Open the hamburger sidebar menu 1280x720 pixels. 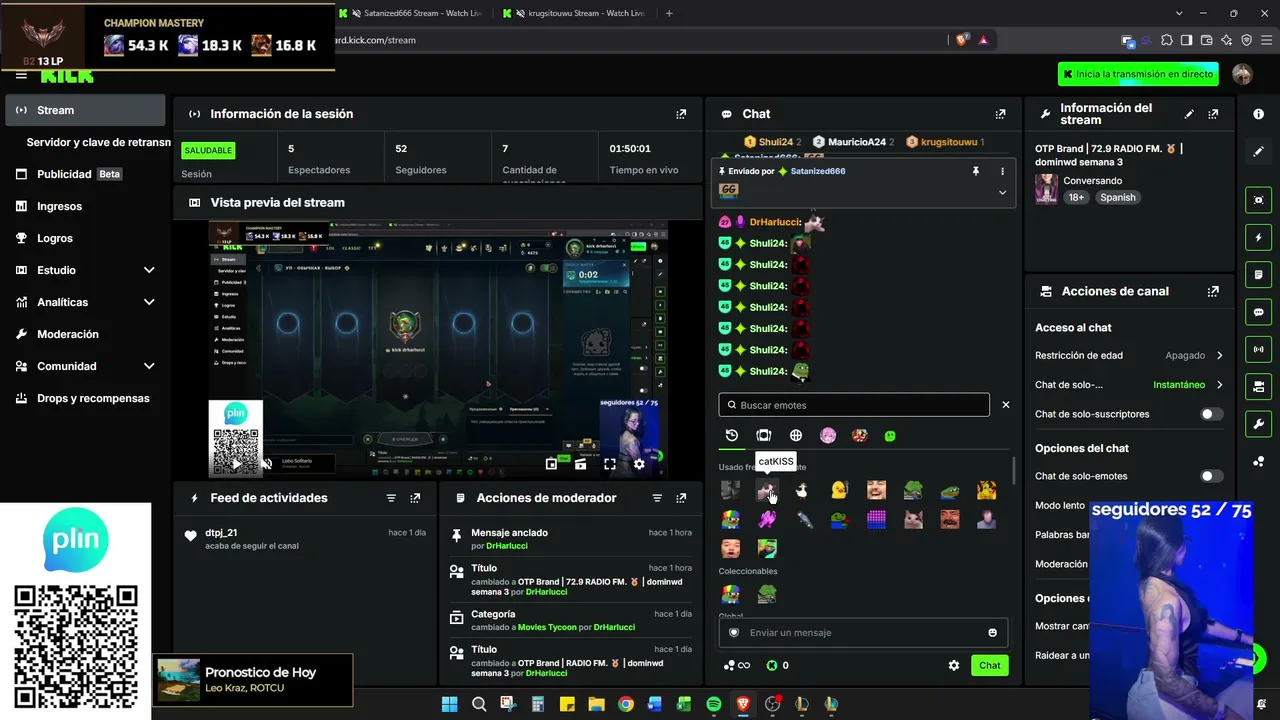pyautogui.click(x=21, y=75)
